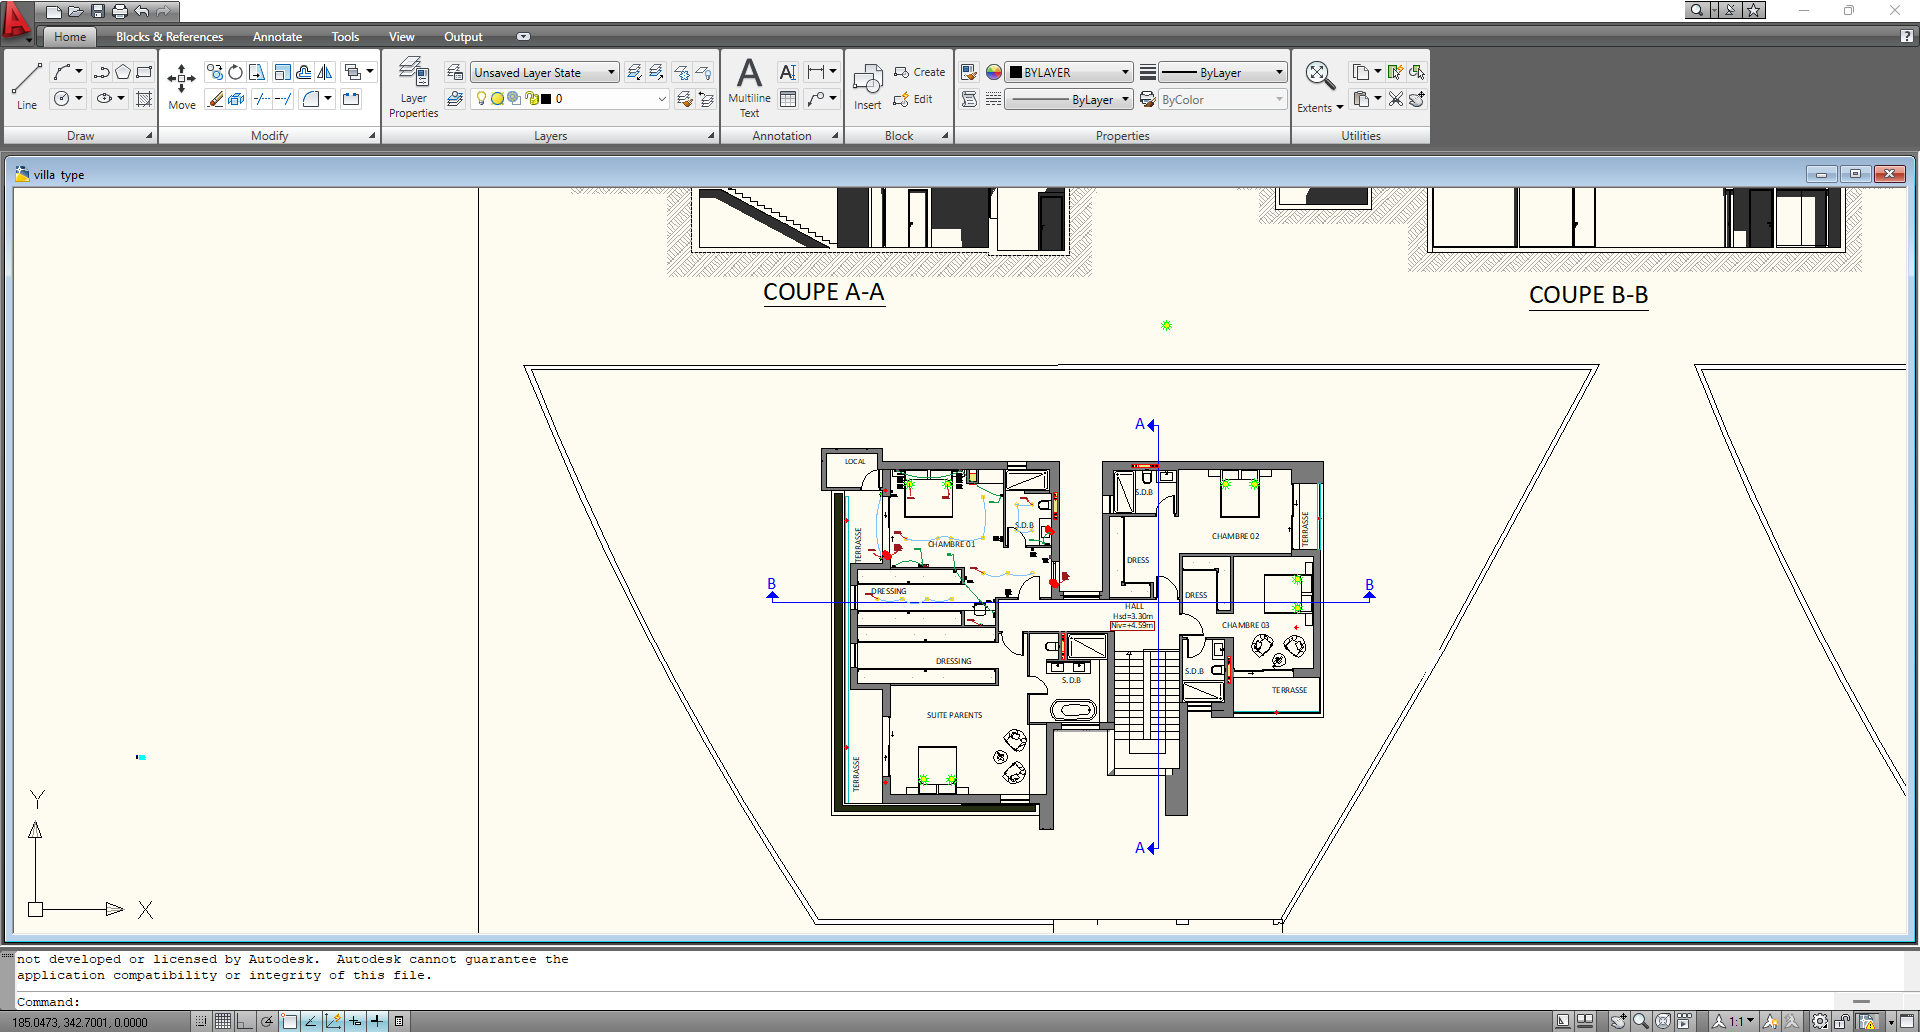Zoom to Extents in Utilities
The height and width of the screenshot is (1032, 1920).
(x=1319, y=86)
